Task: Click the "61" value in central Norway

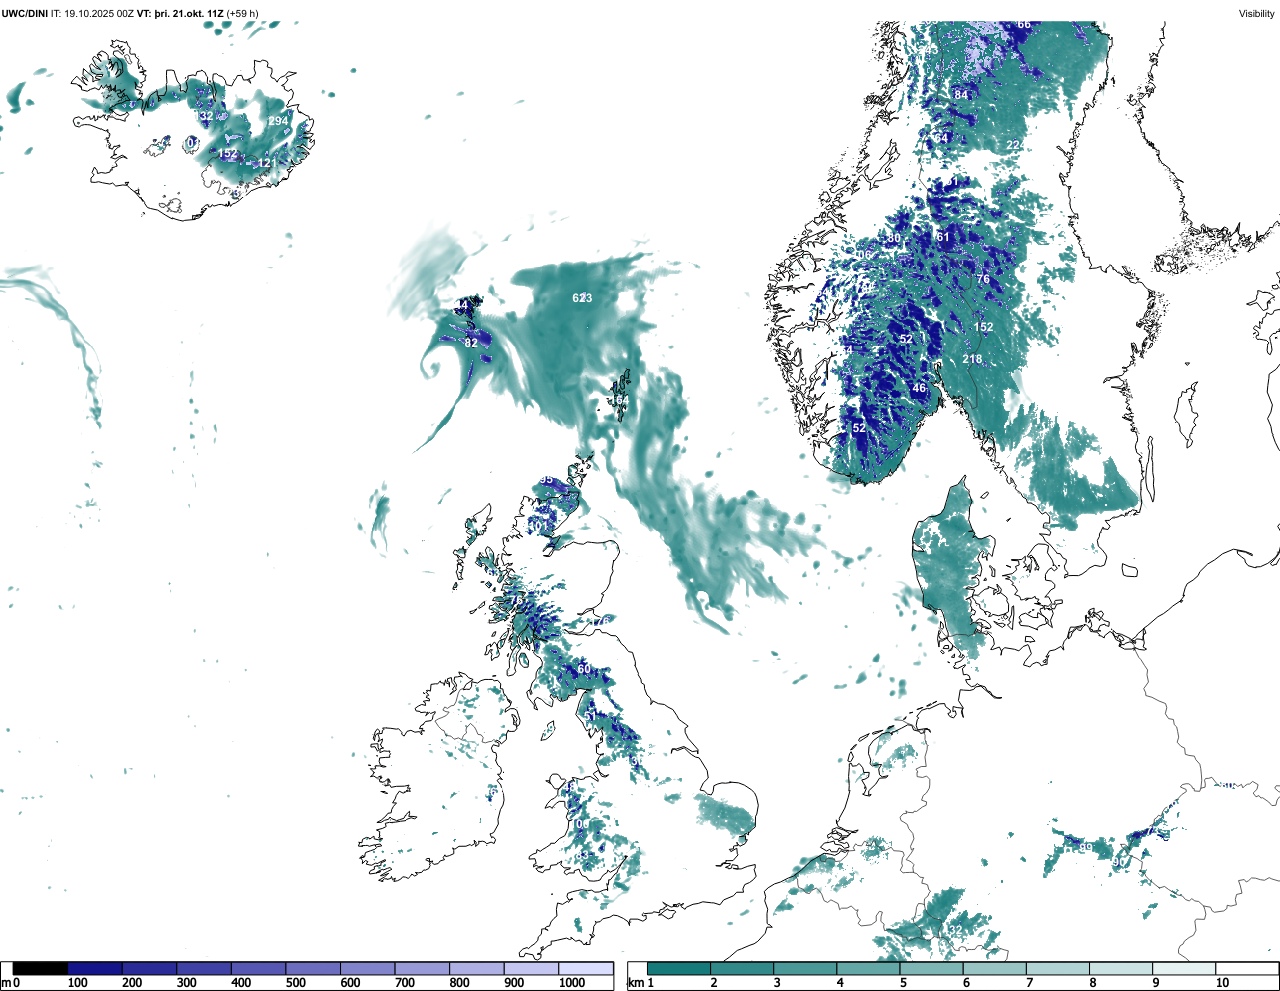Action: [x=942, y=237]
